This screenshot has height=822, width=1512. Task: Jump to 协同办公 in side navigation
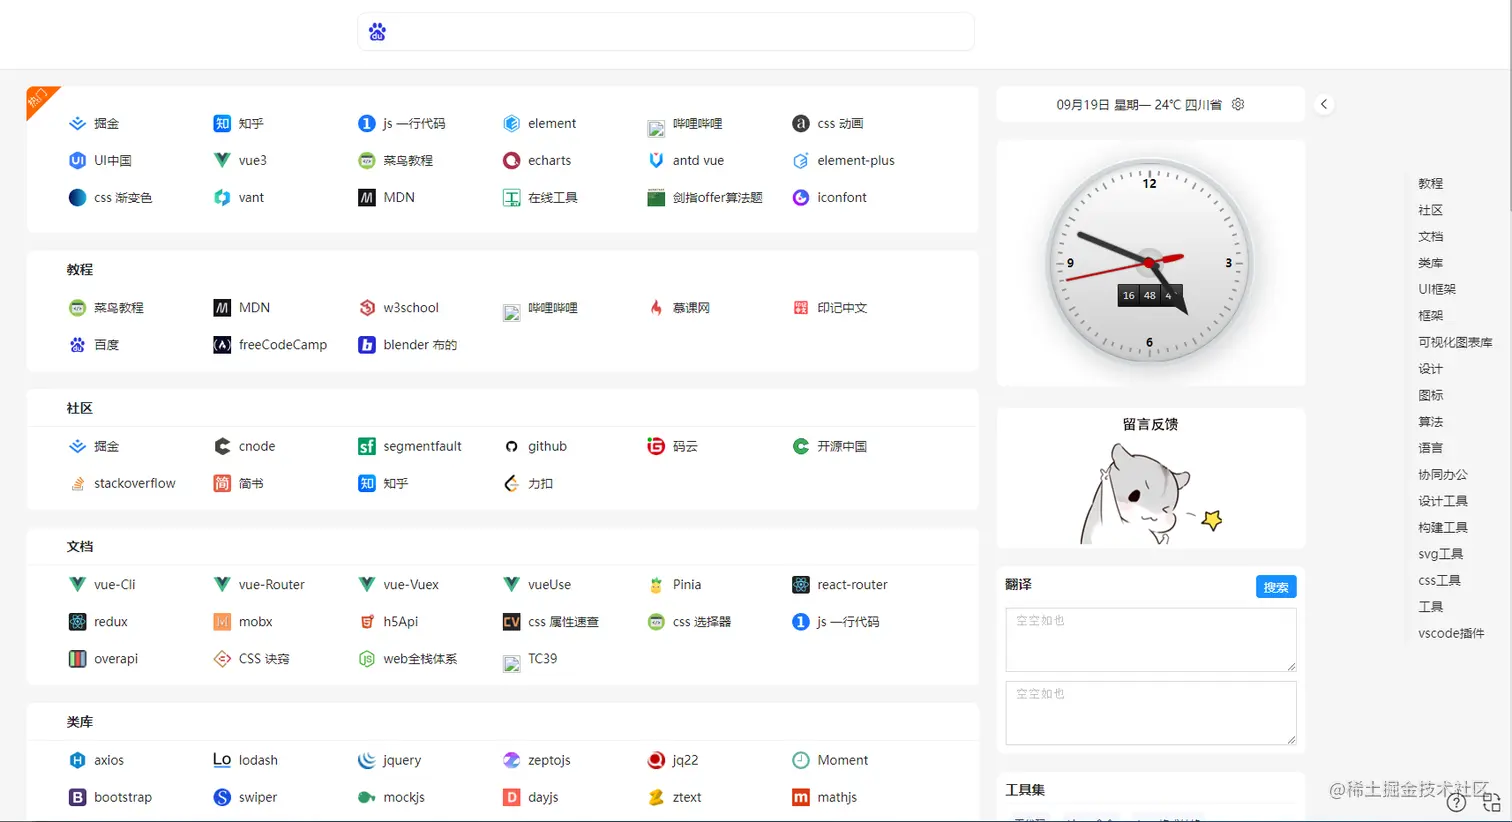tap(1443, 474)
